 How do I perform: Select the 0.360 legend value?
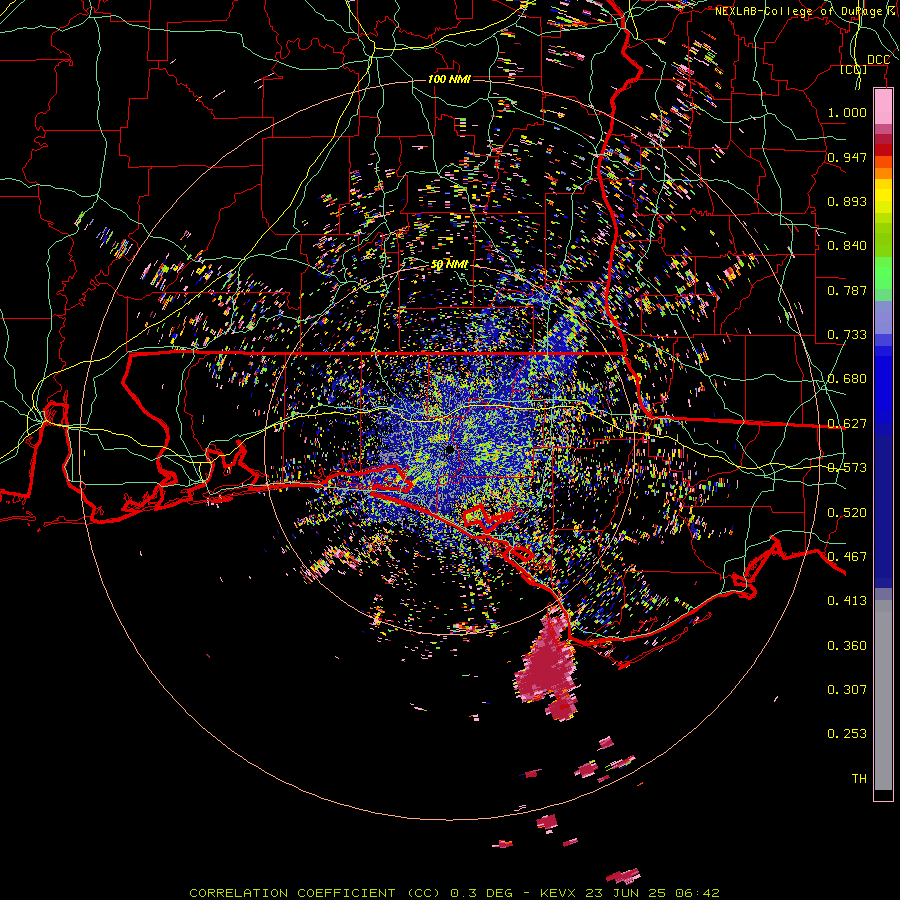point(847,646)
